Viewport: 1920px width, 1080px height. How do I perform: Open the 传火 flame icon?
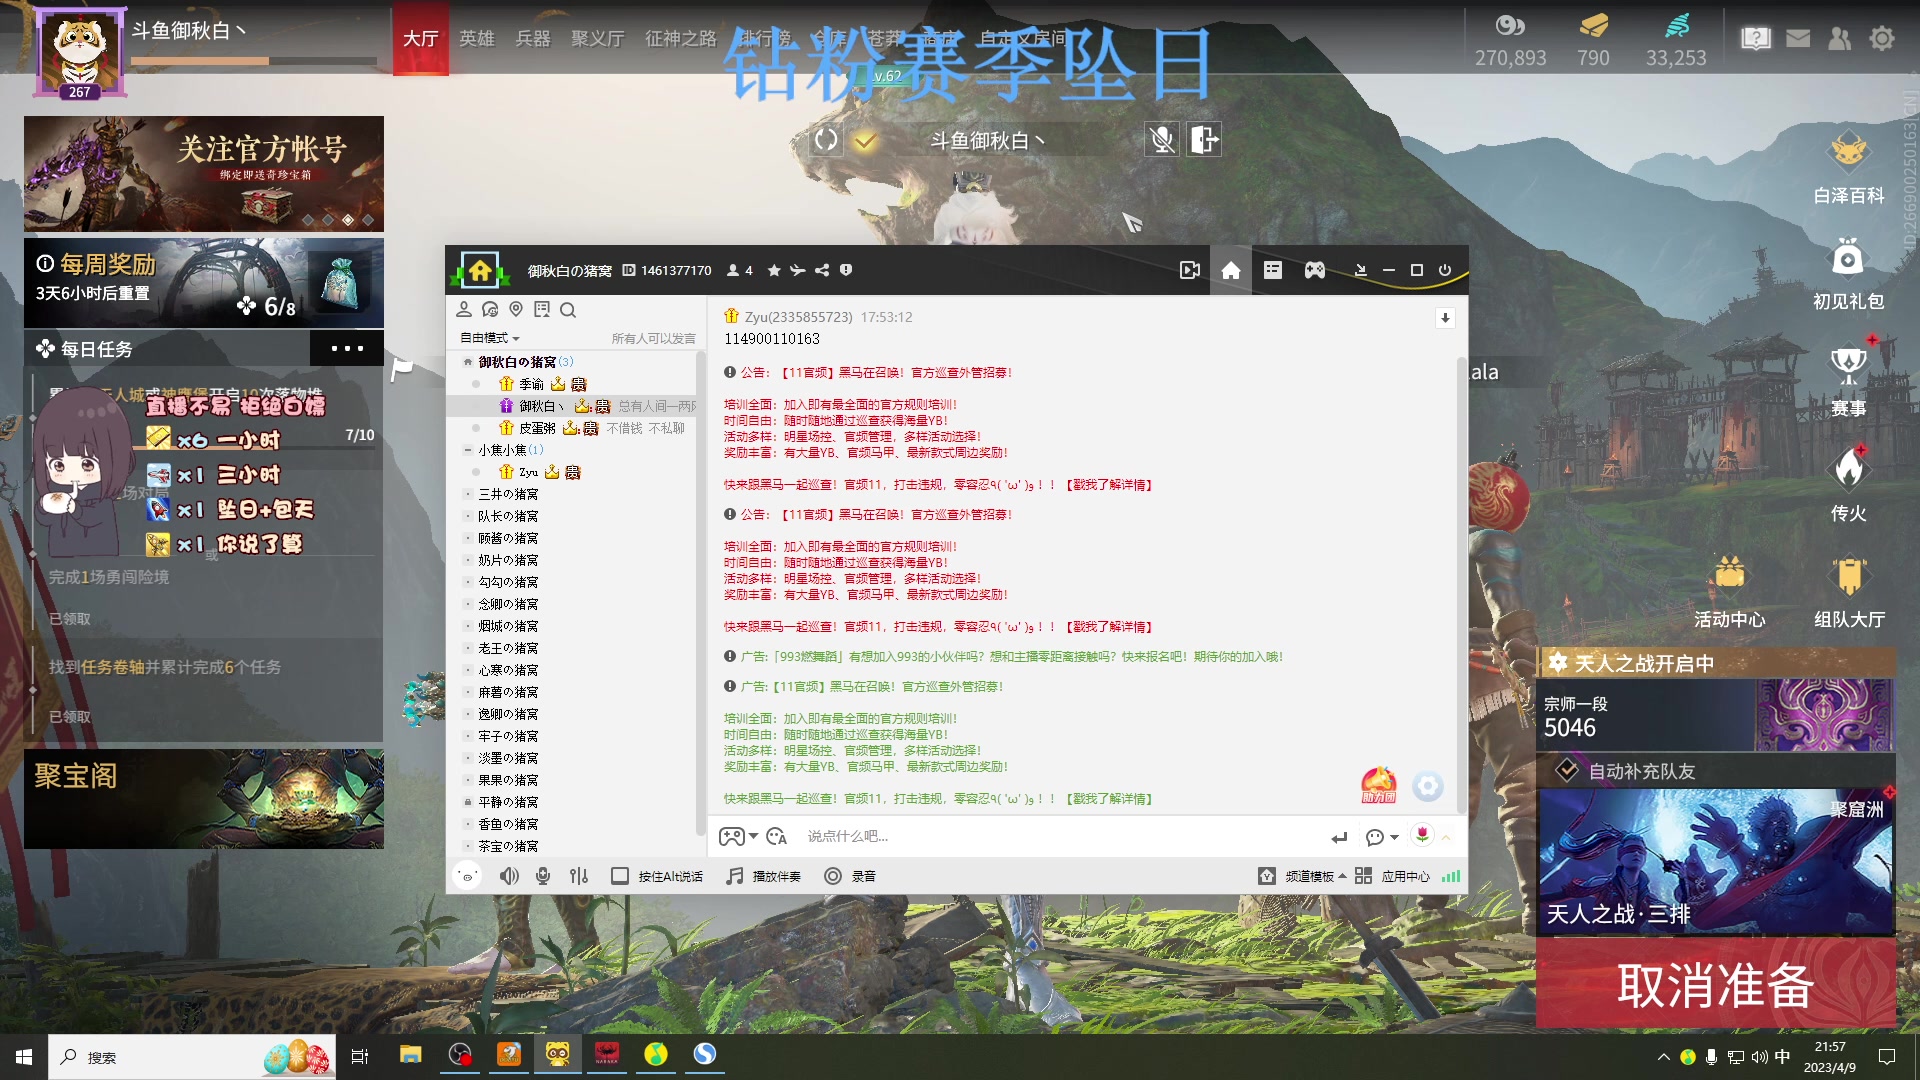[1848, 486]
